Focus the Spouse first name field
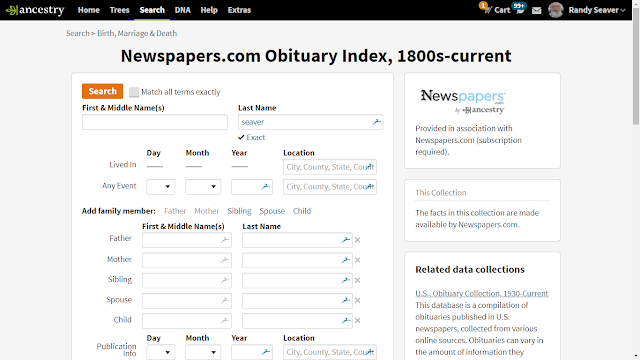The image size is (640, 360). pyautogui.click(x=187, y=300)
